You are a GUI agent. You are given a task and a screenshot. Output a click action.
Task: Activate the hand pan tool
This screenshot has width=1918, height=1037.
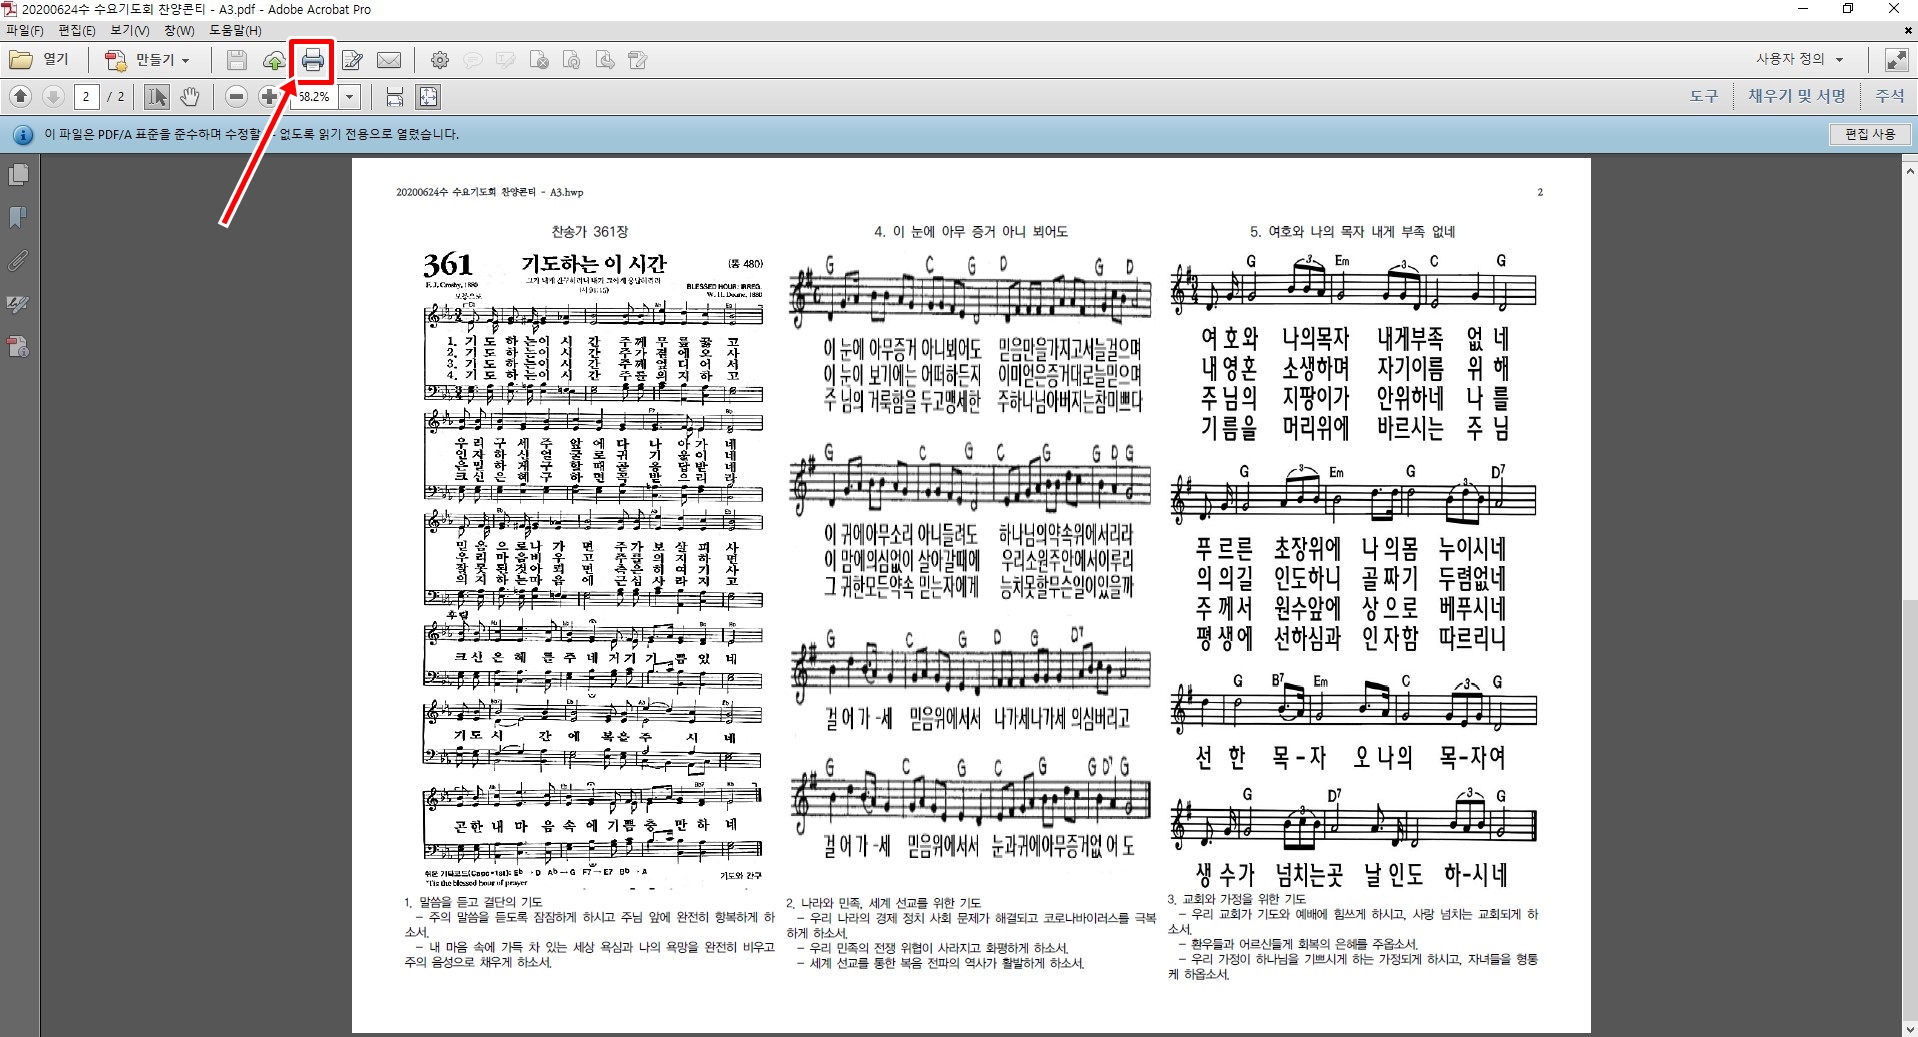(190, 96)
